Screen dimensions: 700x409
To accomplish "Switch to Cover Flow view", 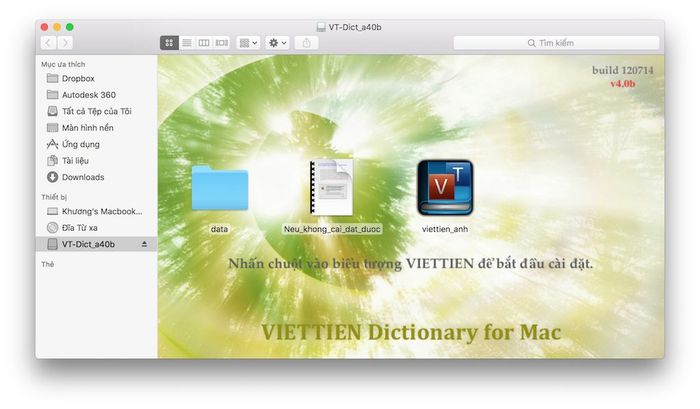I will click(221, 43).
